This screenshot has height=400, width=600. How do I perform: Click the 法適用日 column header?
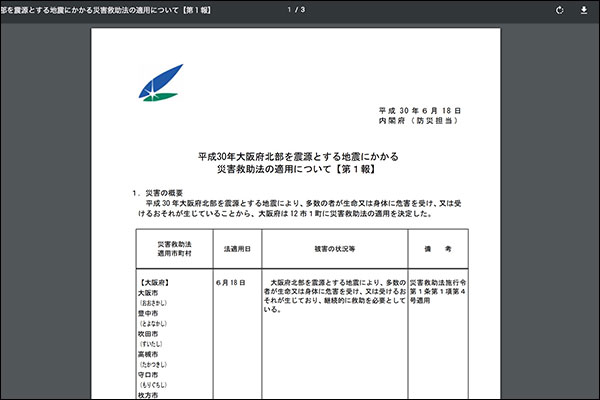coord(236,245)
